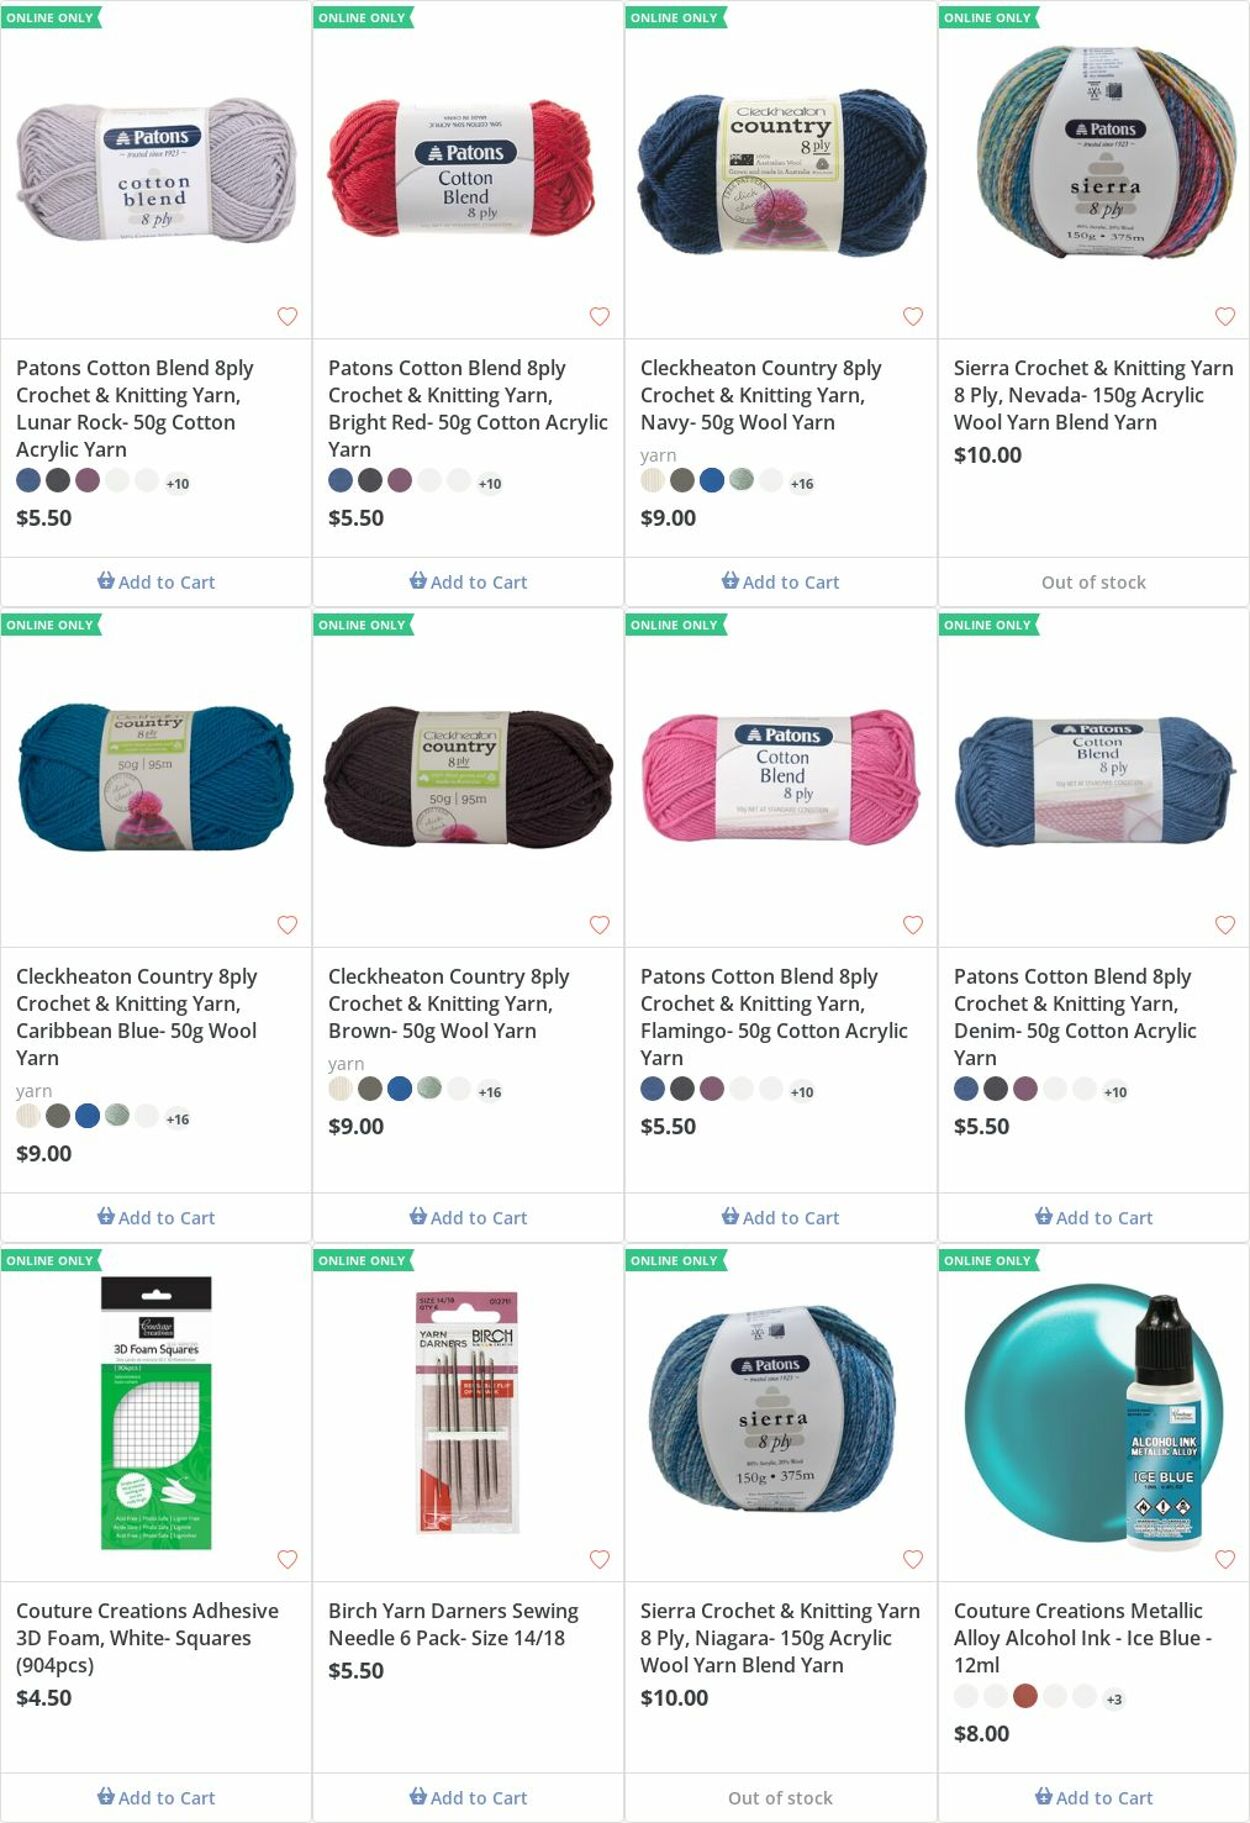Save Caribbean Blue yarn via heart icon

(287, 924)
